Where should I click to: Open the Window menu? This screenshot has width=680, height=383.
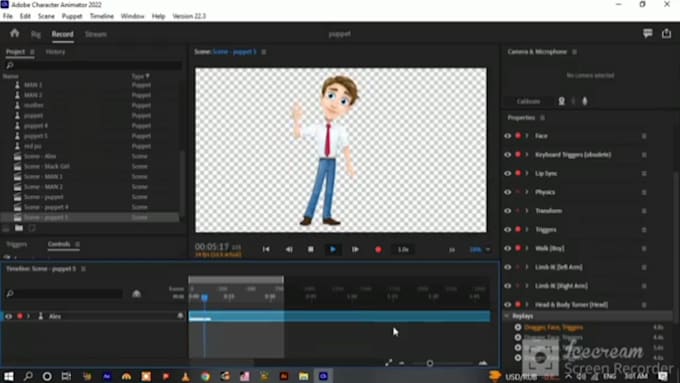(132, 16)
